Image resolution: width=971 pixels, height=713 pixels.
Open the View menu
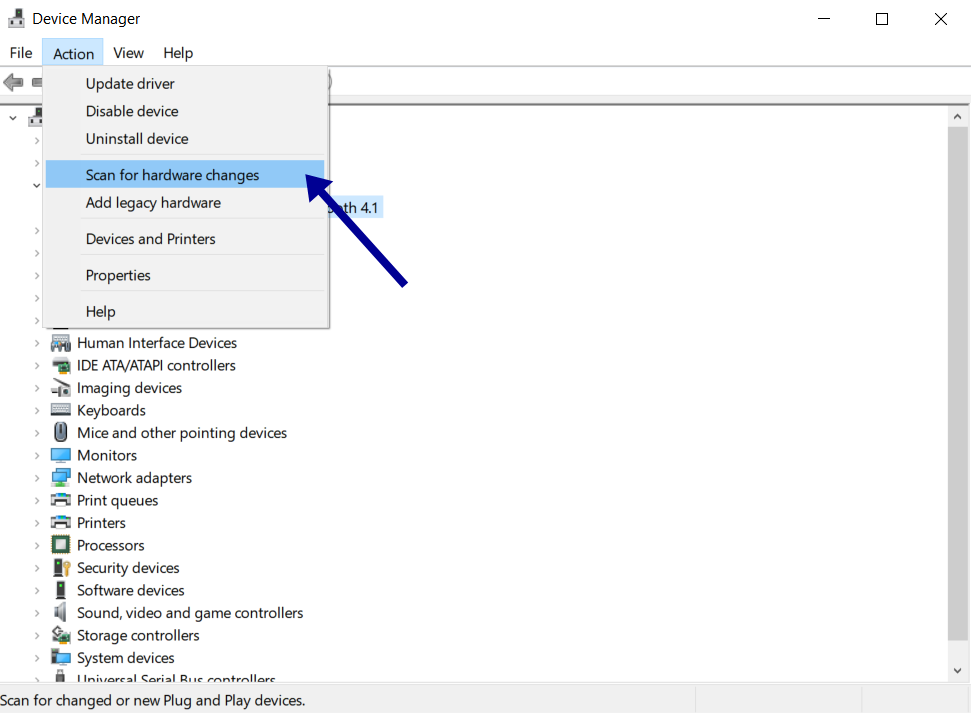click(128, 53)
